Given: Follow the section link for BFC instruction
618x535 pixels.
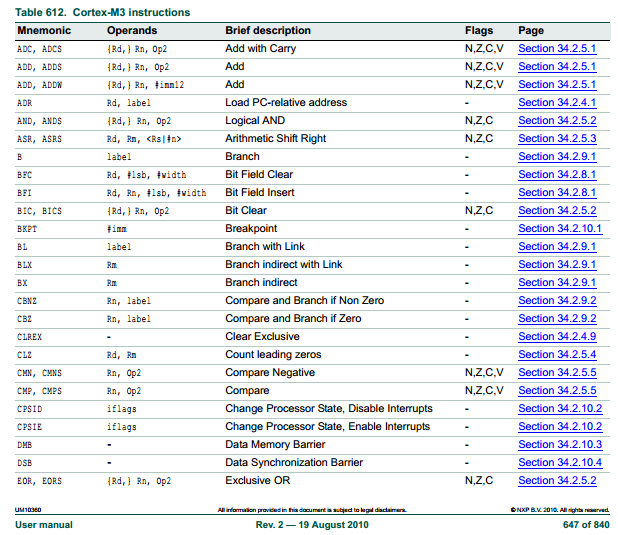Looking at the screenshot, I should click(557, 174).
